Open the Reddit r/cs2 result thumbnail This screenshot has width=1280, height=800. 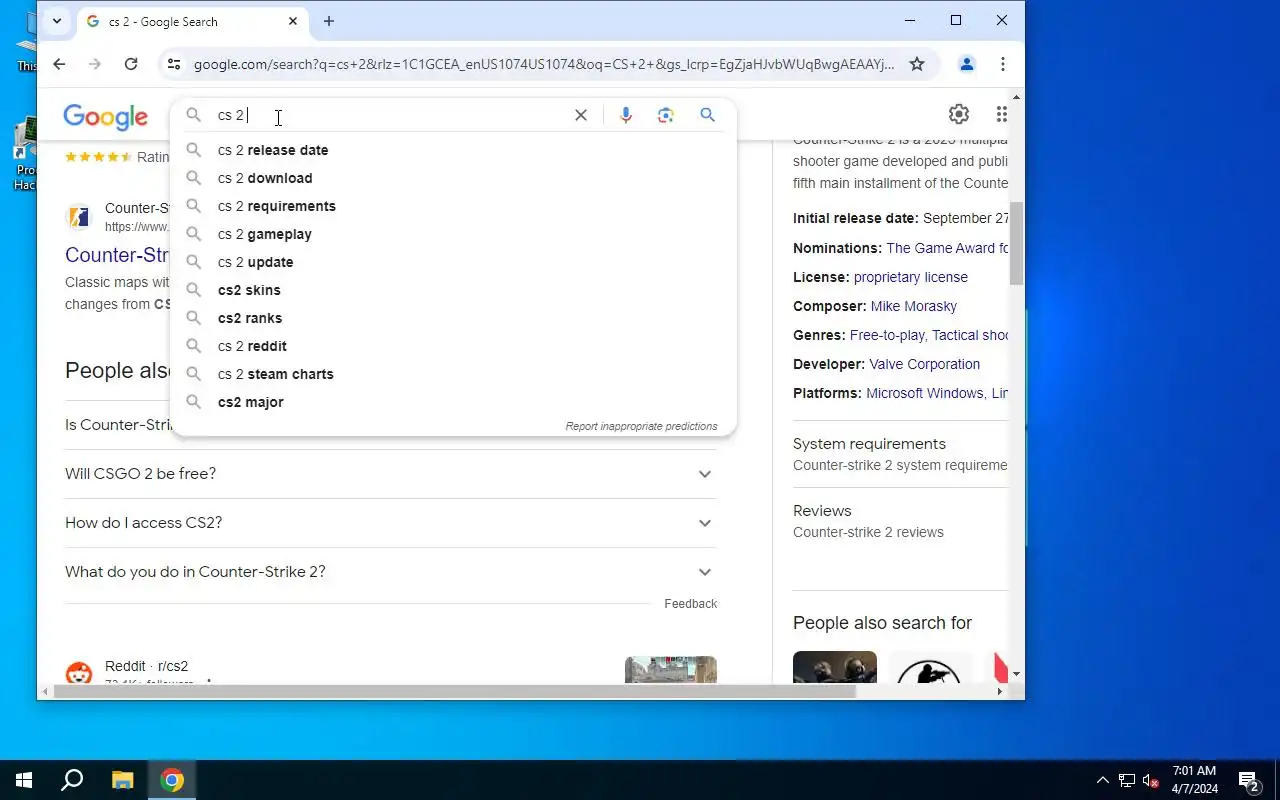coord(671,669)
